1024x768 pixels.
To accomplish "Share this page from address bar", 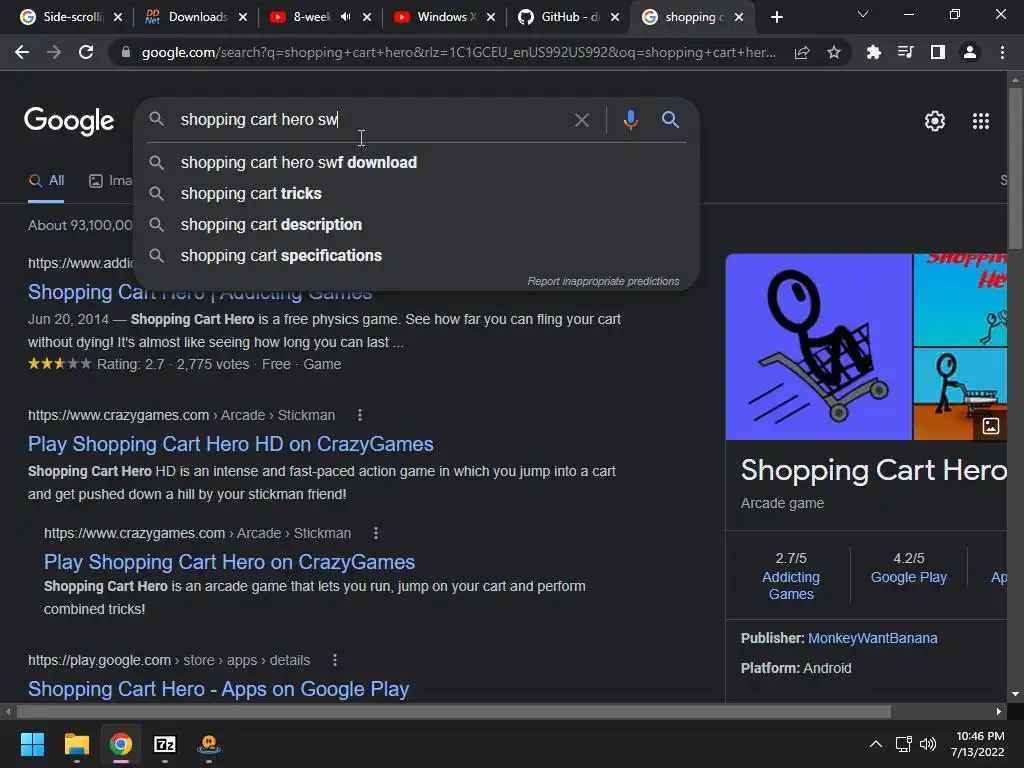I will [802, 52].
